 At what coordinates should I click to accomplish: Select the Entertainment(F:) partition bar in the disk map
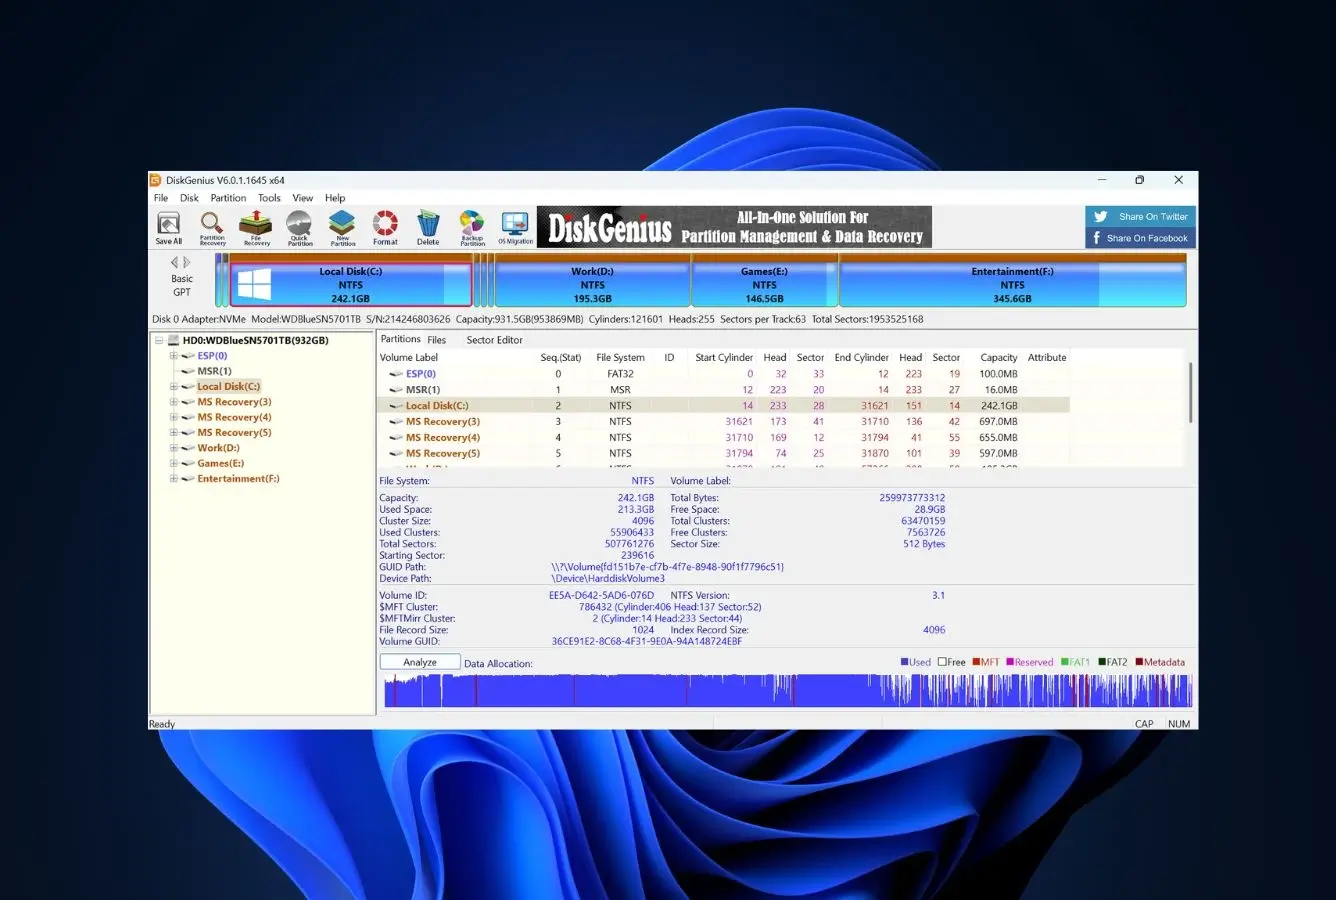point(1013,281)
